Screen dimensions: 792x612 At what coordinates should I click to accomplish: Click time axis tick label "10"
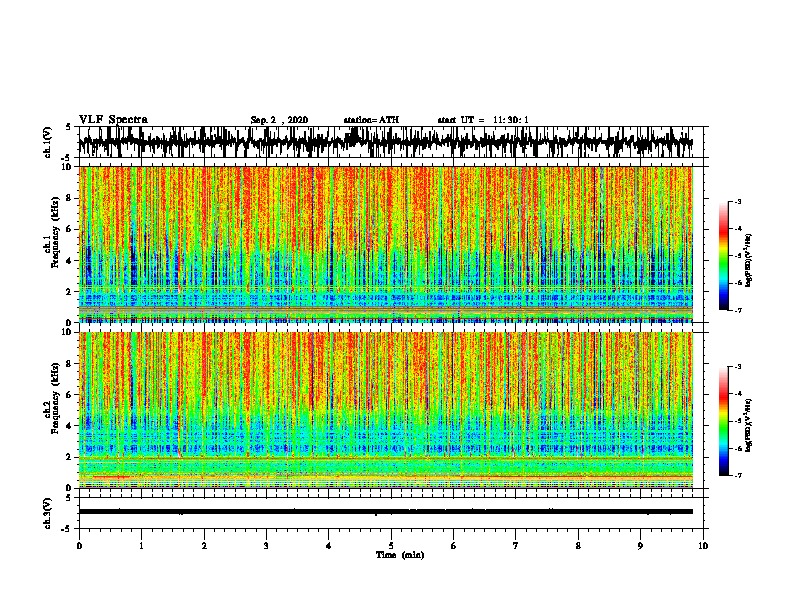pos(703,546)
